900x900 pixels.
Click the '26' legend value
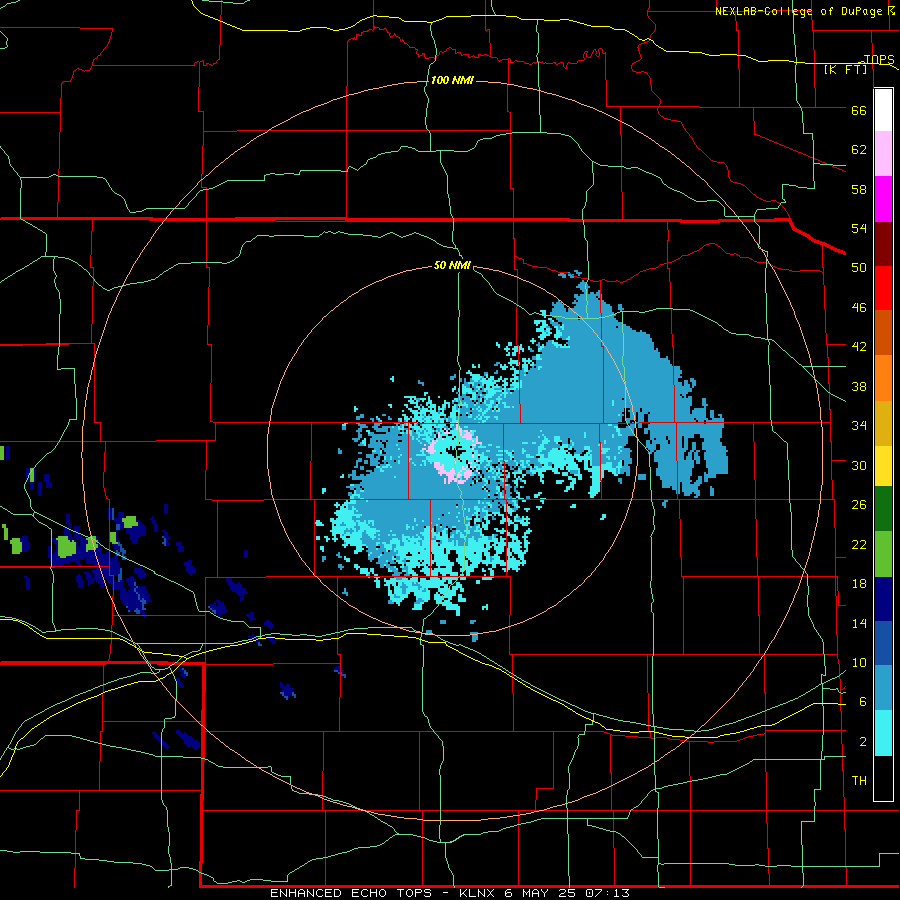pos(859,505)
